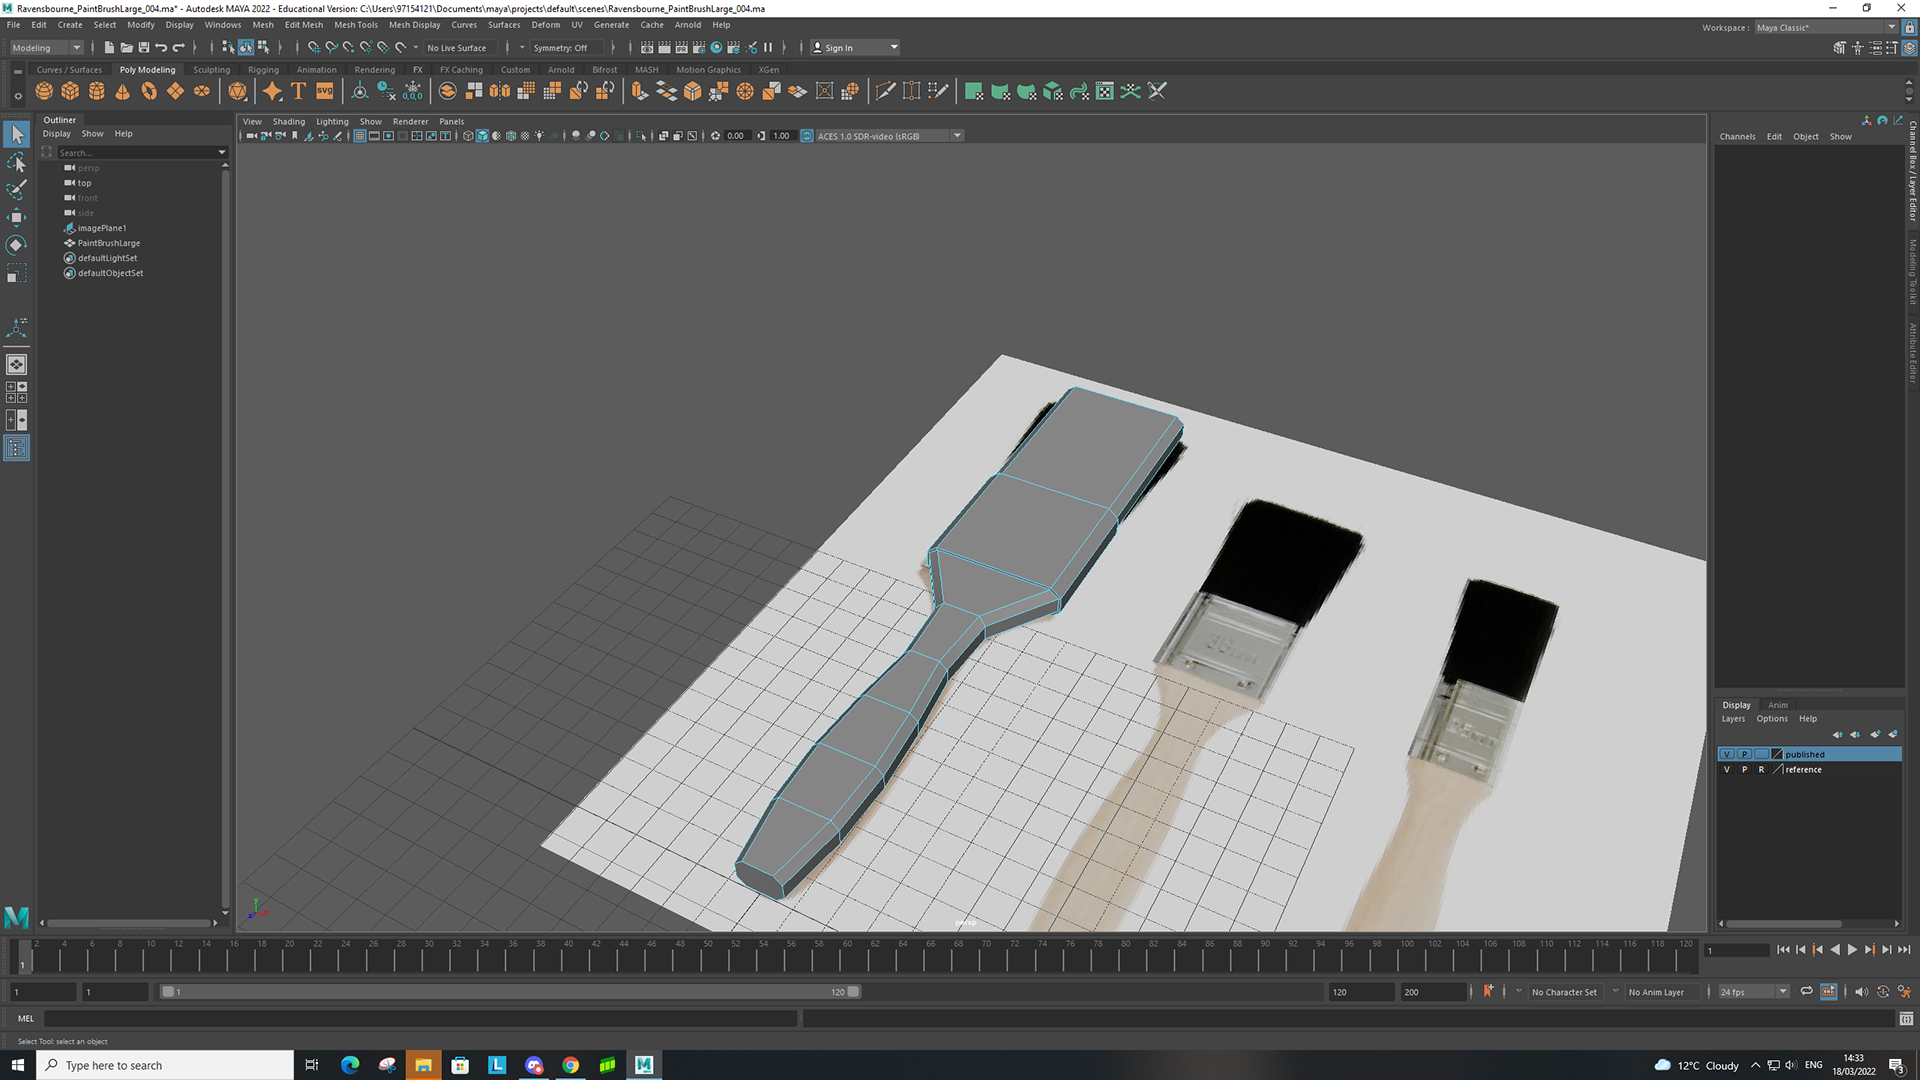Expand the ACES 1.0 SDR-video view transform dropdown
1920x1080 pixels.
(956, 136)
